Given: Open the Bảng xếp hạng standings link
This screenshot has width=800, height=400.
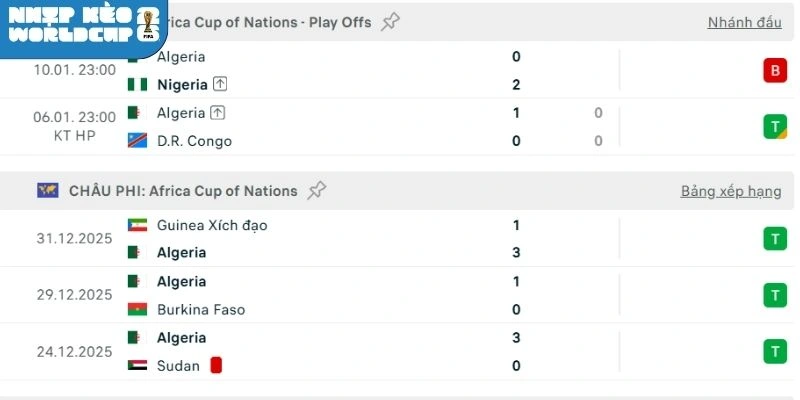Looking at the screenshot, I should click(x=731, y=191).
